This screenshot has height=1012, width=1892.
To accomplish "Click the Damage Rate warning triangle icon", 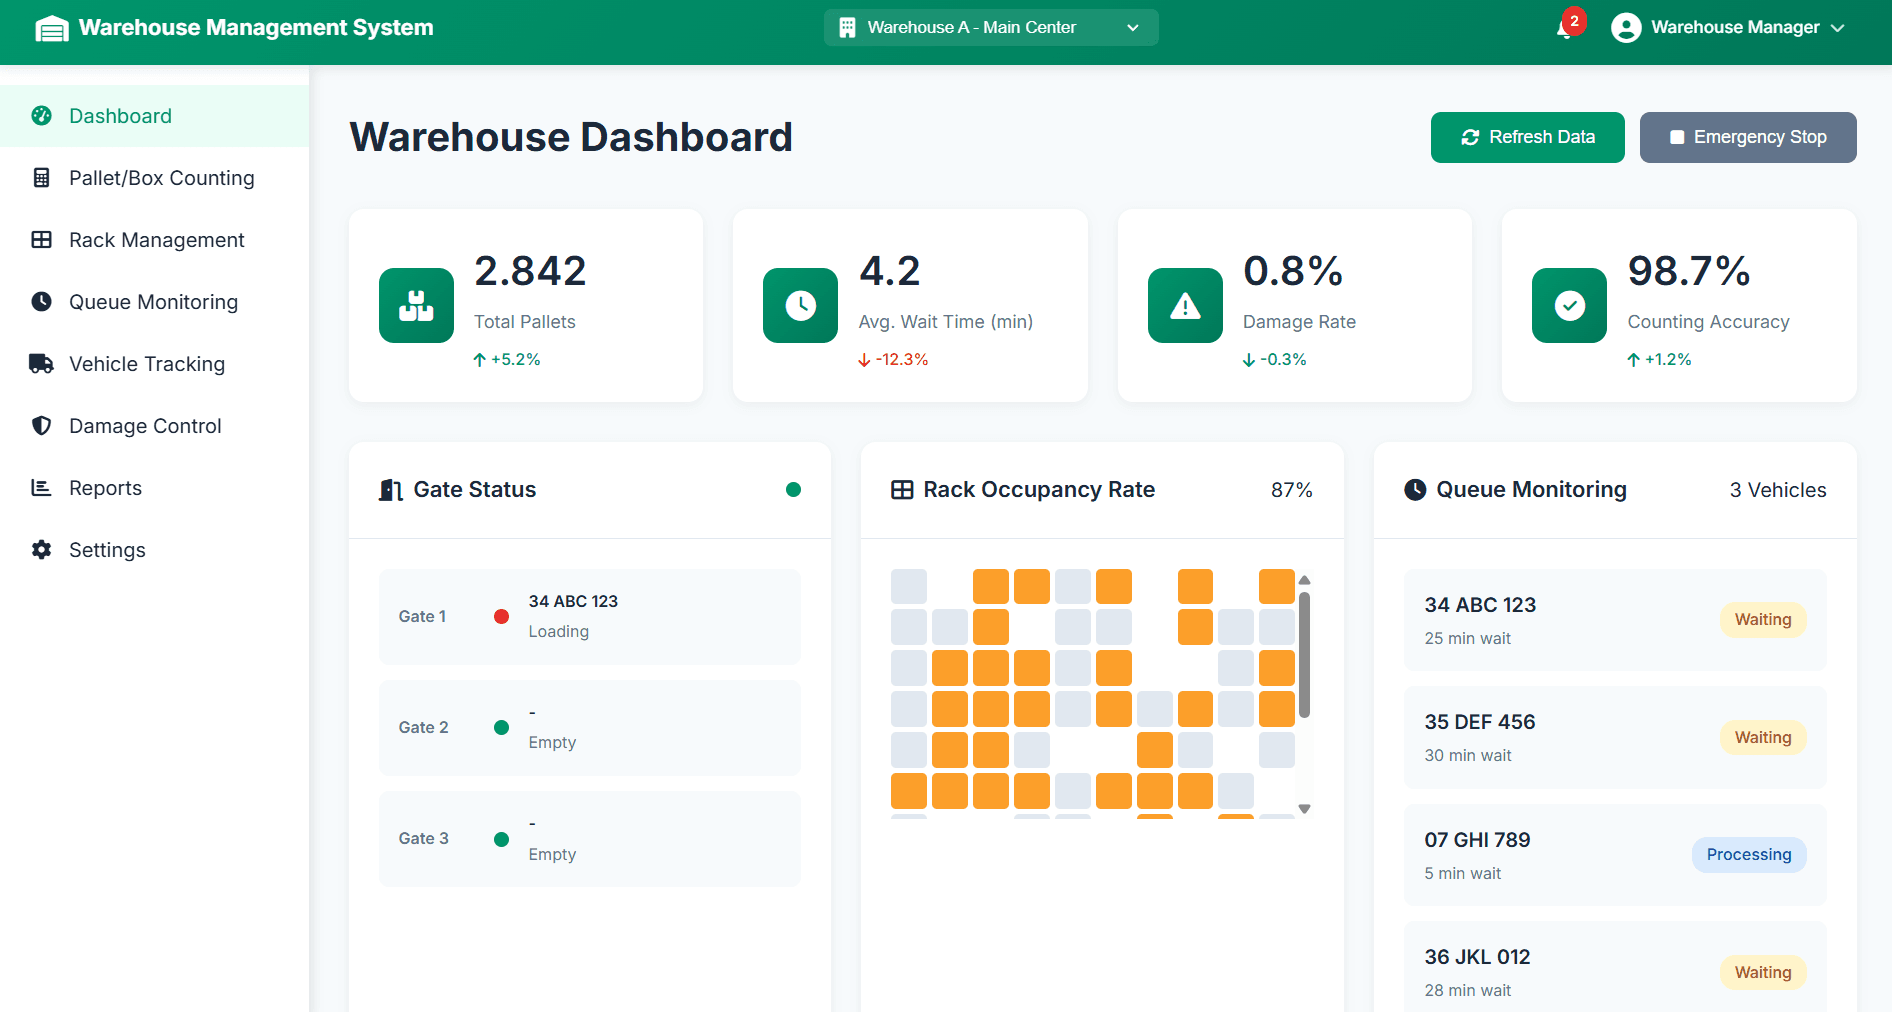I will coord(1185,305).
